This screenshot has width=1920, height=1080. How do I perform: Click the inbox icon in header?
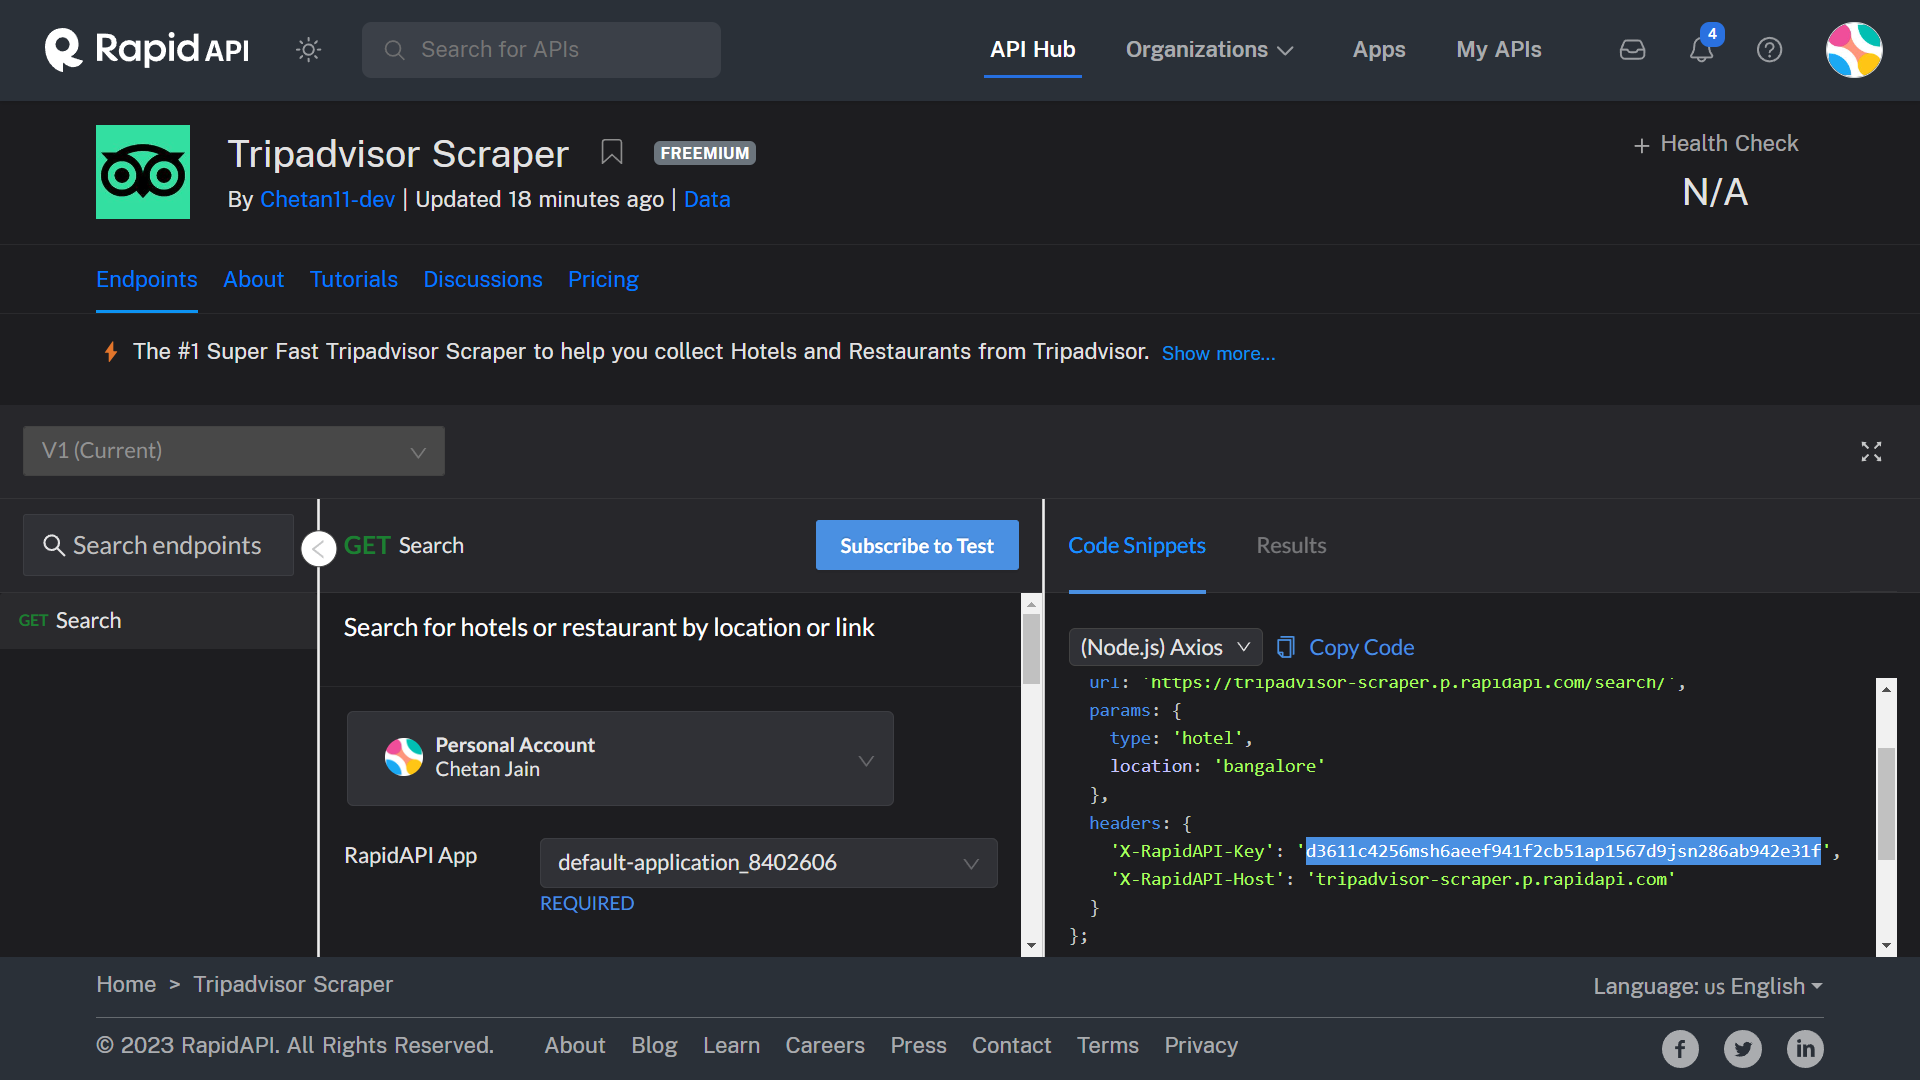(1632, 50)
